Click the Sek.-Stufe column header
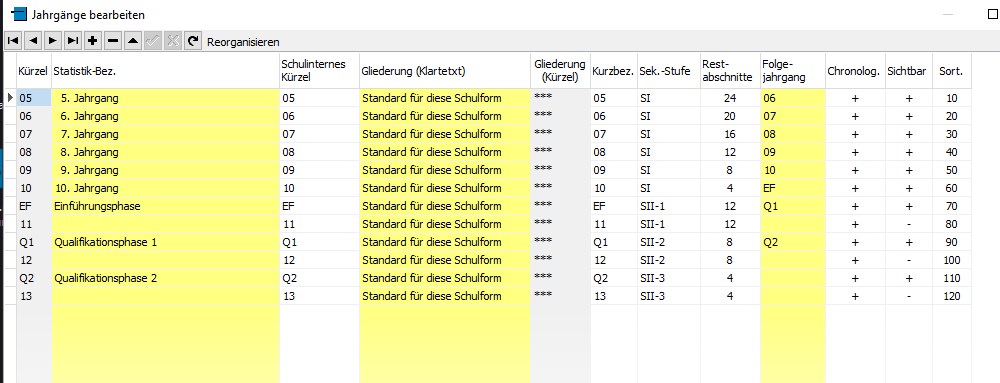This screenshot has height=383, width=1000. (668, 71)
